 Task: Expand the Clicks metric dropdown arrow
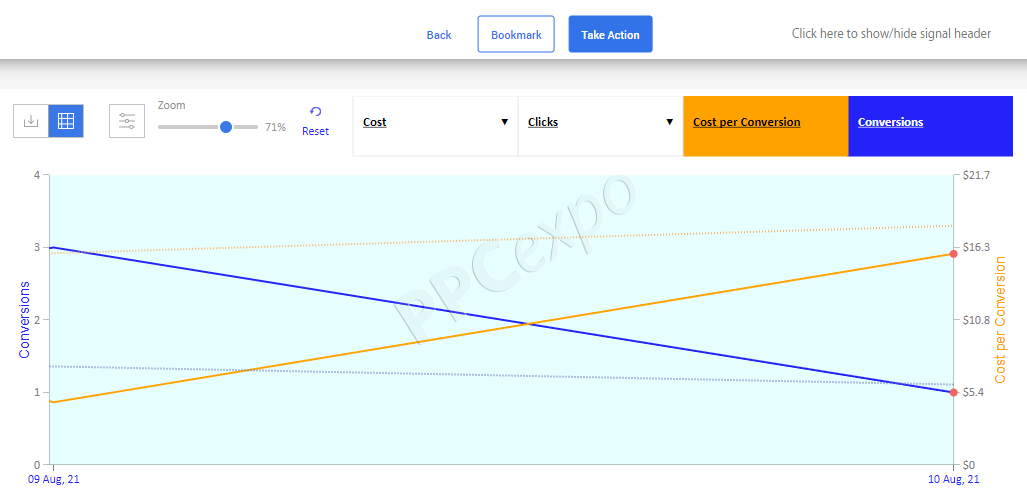click(x=669, y=122)
